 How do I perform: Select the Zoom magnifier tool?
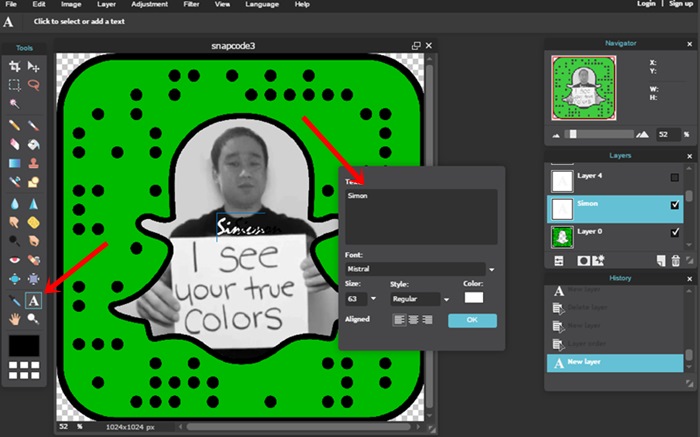[x=33, y=319]
